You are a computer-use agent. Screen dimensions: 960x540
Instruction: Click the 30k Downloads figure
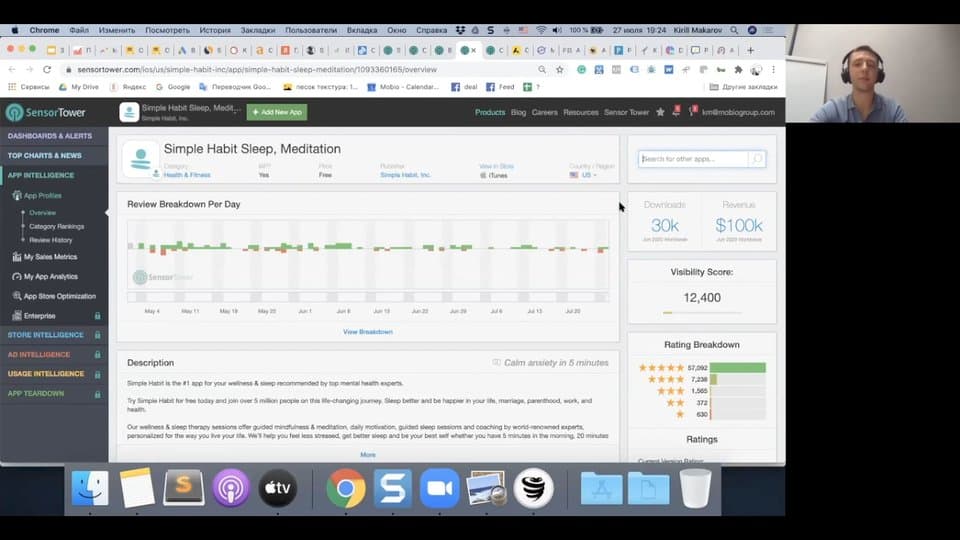pos(664,225)
